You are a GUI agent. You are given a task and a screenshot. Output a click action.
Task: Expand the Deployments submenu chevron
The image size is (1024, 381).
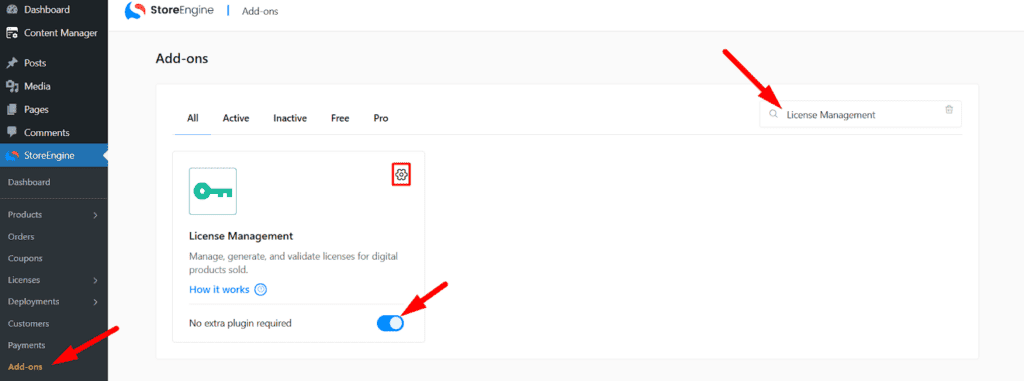95,302
